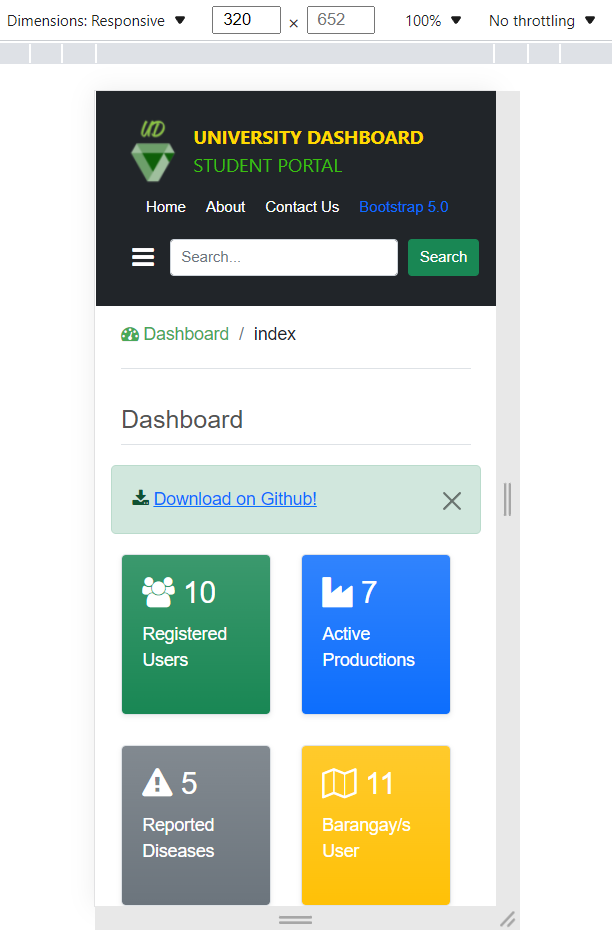Click the dashboard gauge breadcrumb icon
Screen dimensions: 612x930
[130, 335]
